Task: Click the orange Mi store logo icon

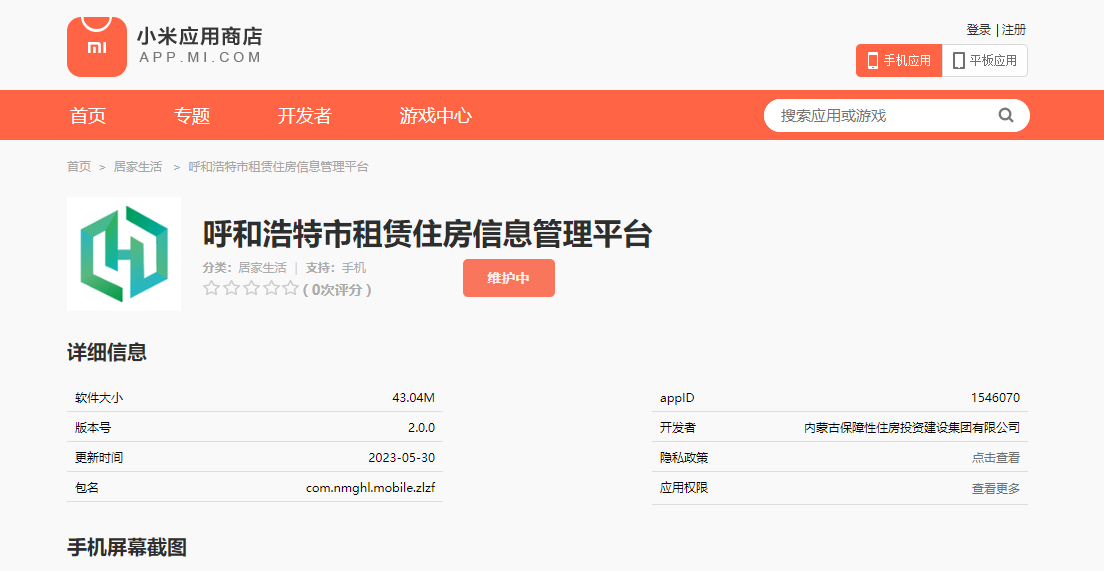Action: (x=97, y=46)
